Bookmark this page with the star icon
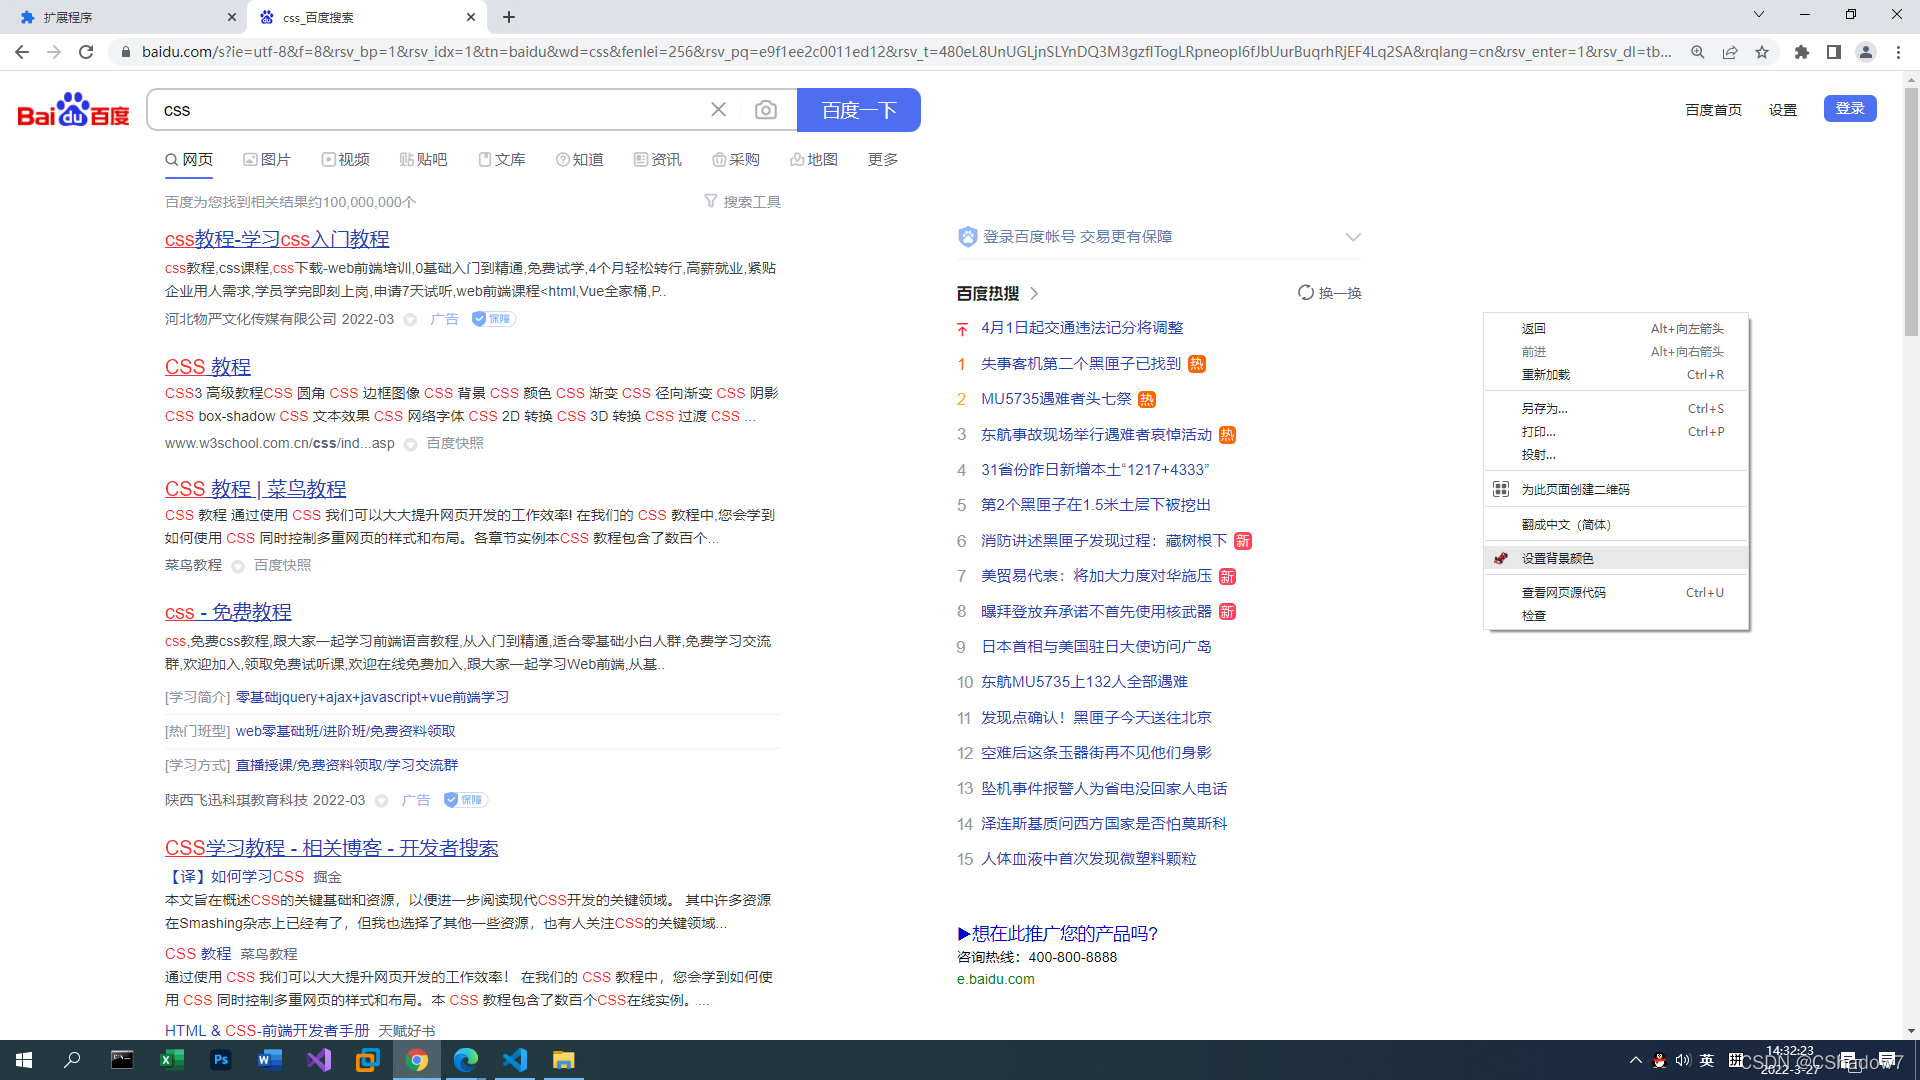Viewport: 1920px width, 1080px height. (1762, 52)
